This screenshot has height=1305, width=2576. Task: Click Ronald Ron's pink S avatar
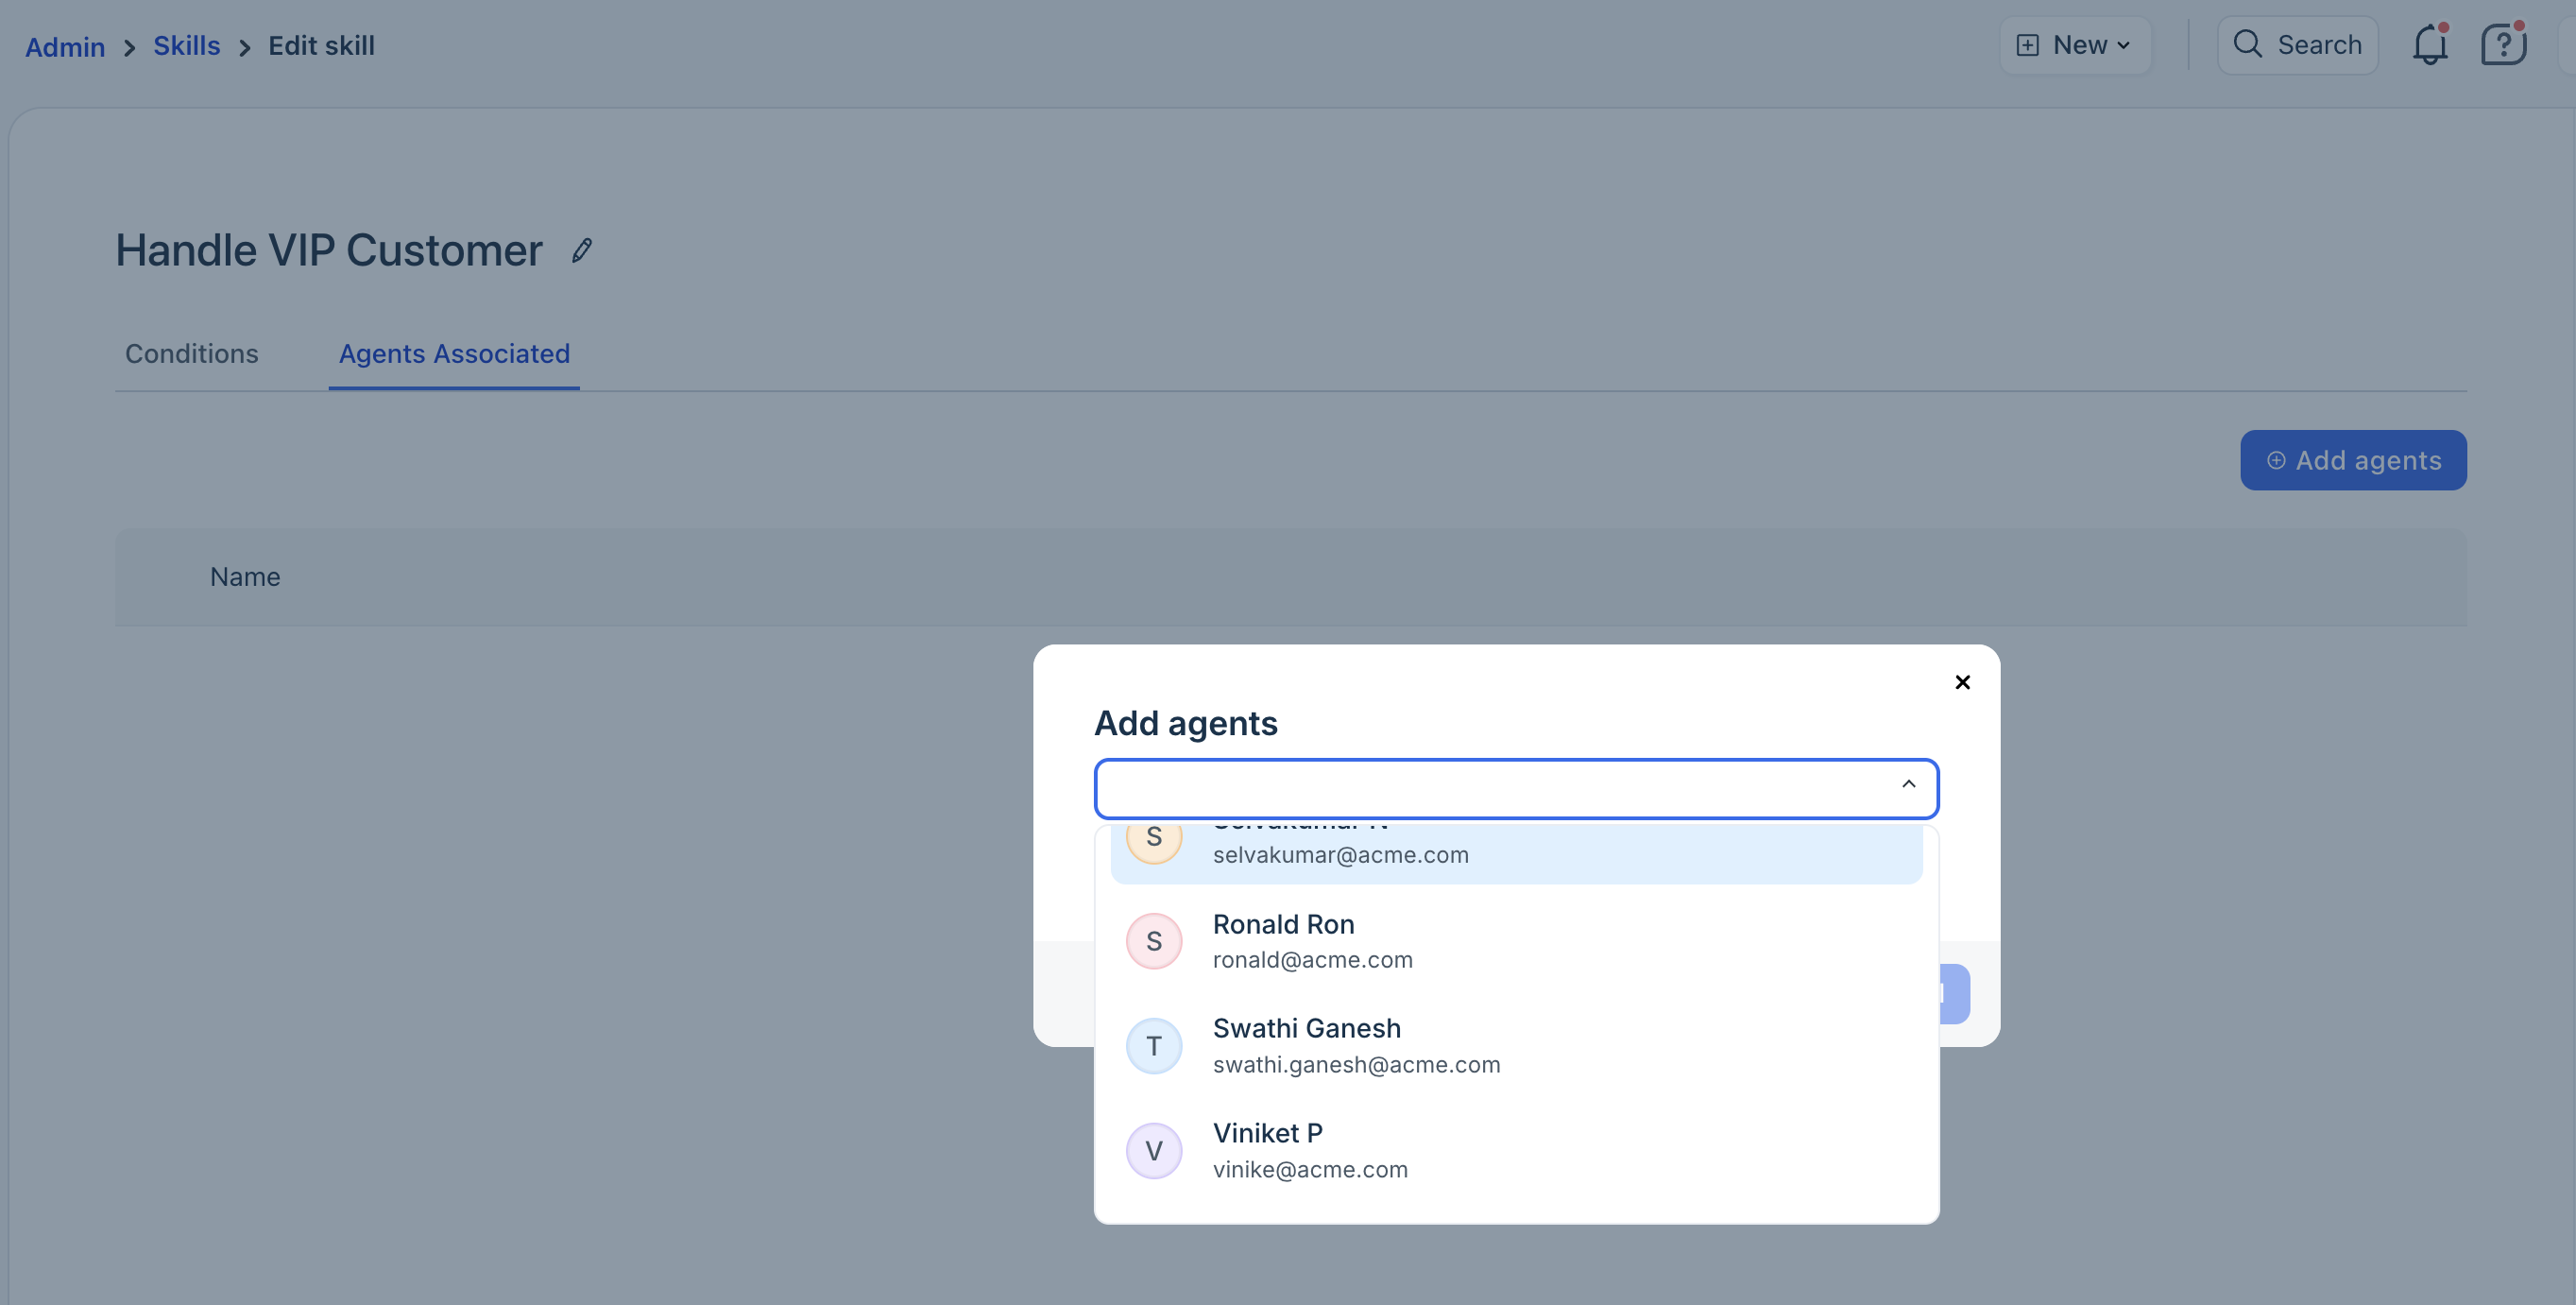pos(1154,941)
